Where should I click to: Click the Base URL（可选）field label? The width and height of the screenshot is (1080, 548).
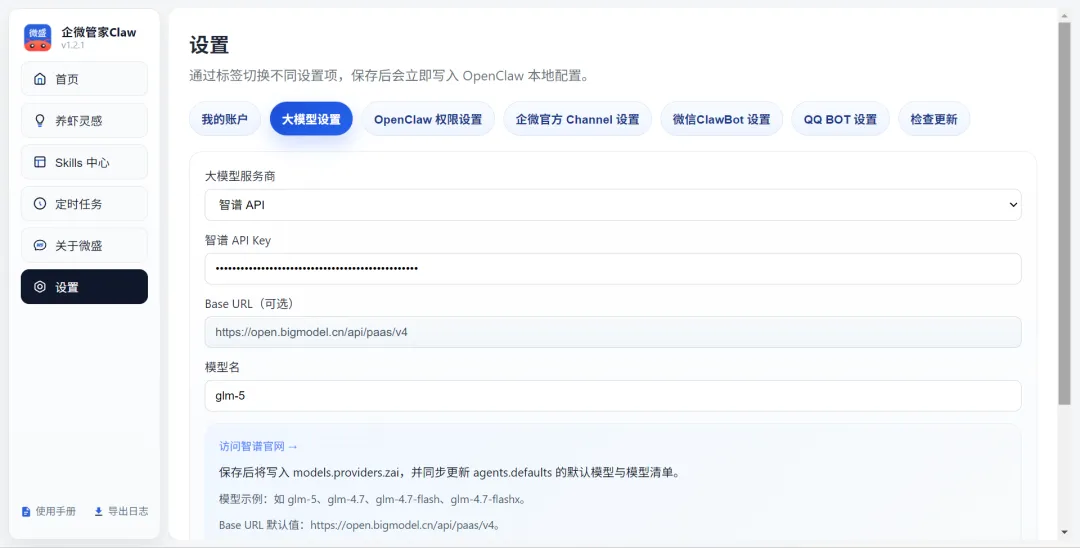252,304
